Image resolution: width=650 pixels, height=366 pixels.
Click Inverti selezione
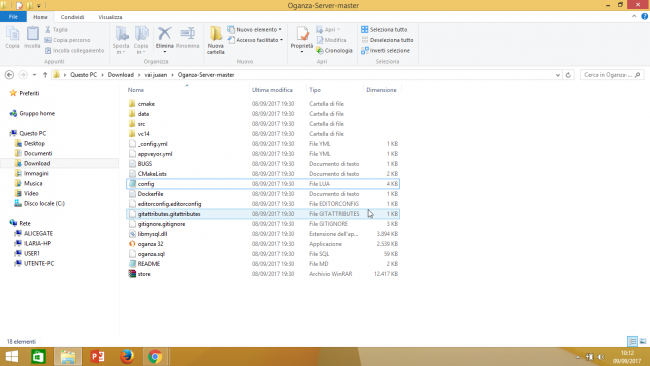click(x=385, y=51)
